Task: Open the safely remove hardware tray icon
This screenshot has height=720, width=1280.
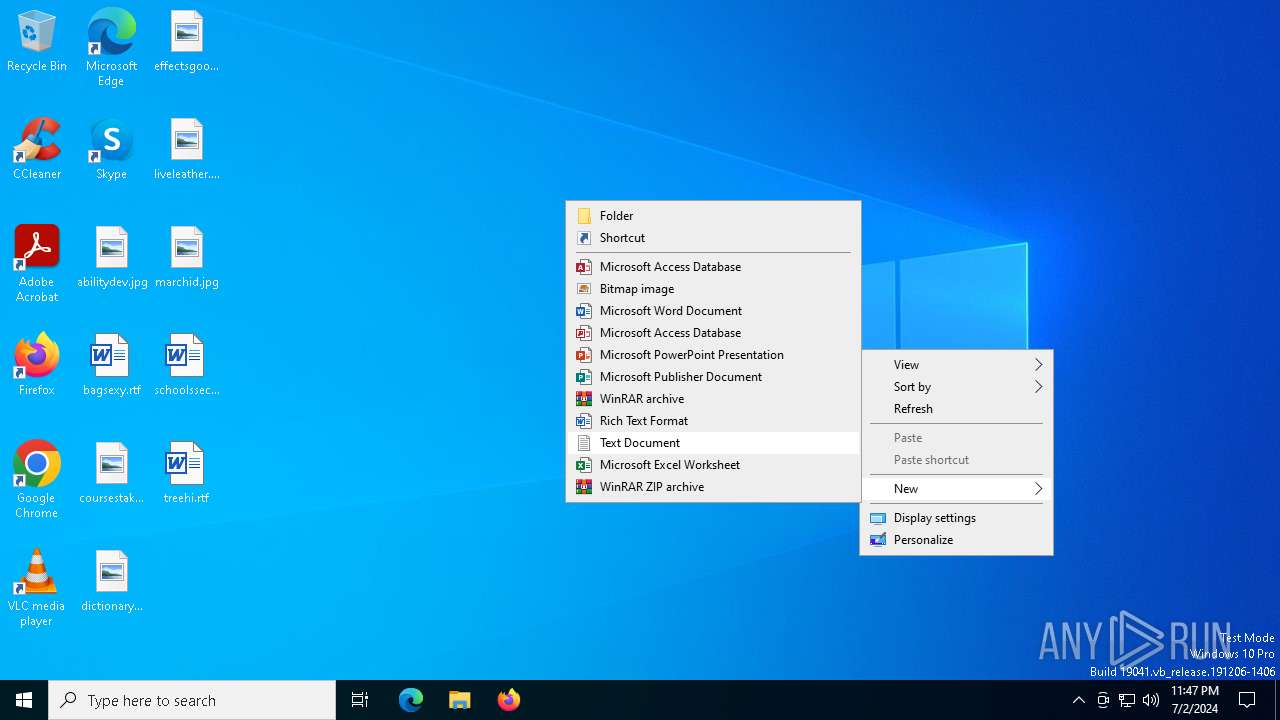Action: [1103, 700]
